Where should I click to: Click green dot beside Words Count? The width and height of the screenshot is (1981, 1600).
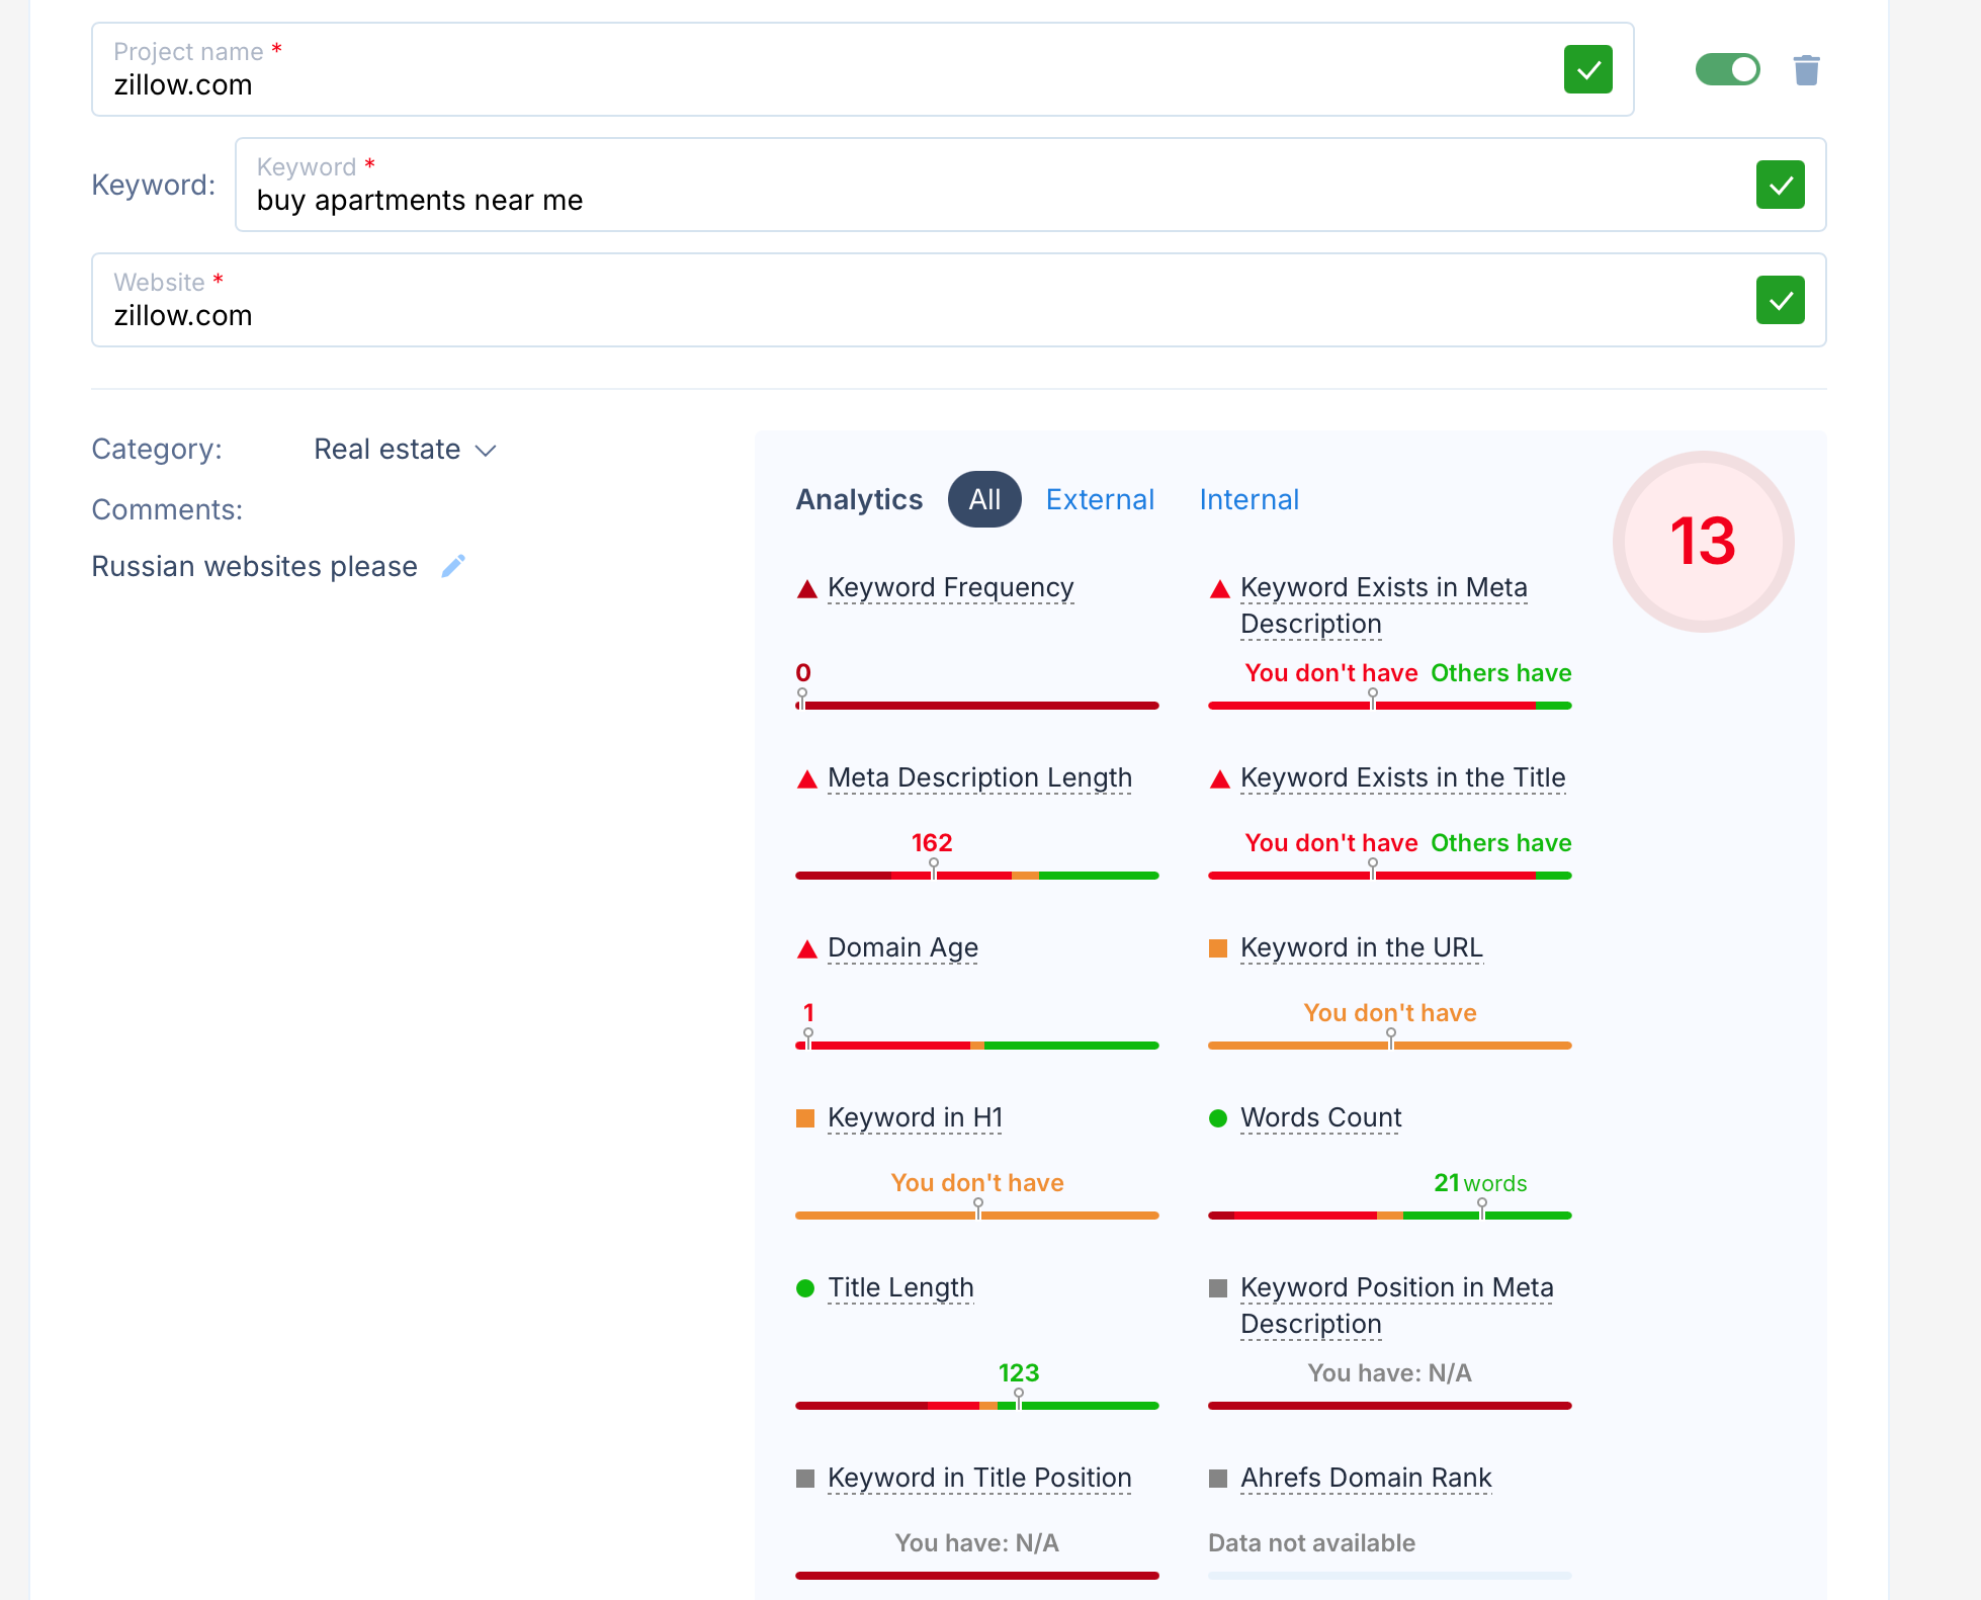click(1218, 1118)
